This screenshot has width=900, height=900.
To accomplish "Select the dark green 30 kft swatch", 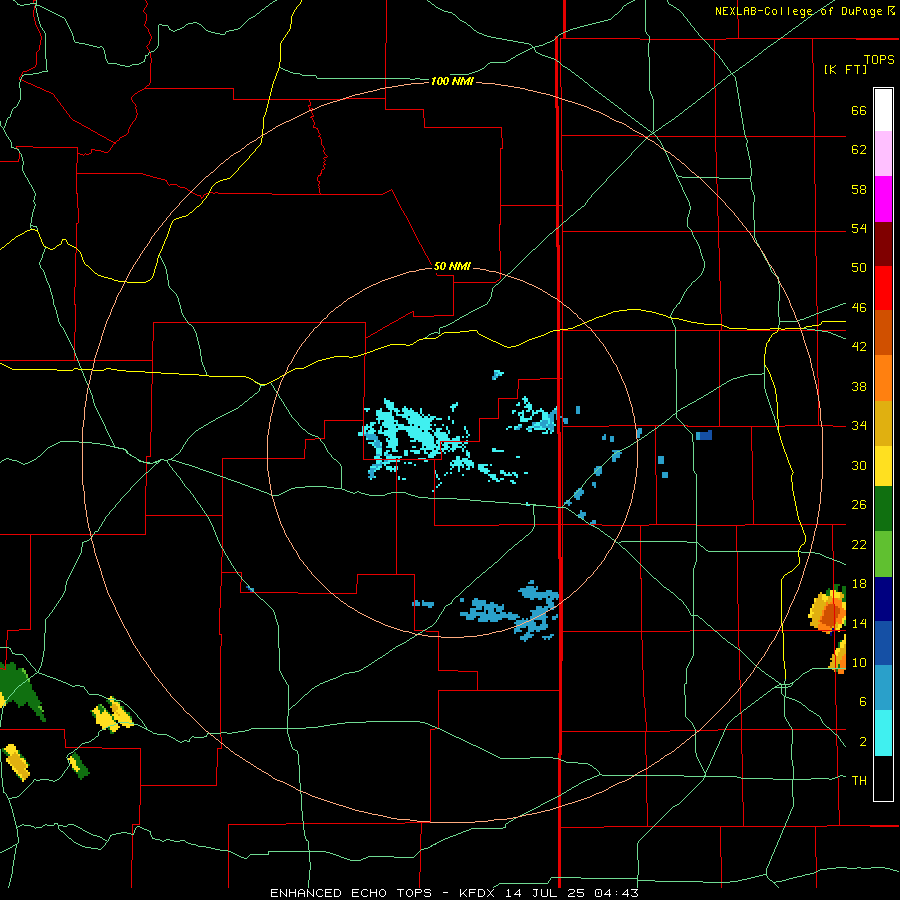I will 883,509.
